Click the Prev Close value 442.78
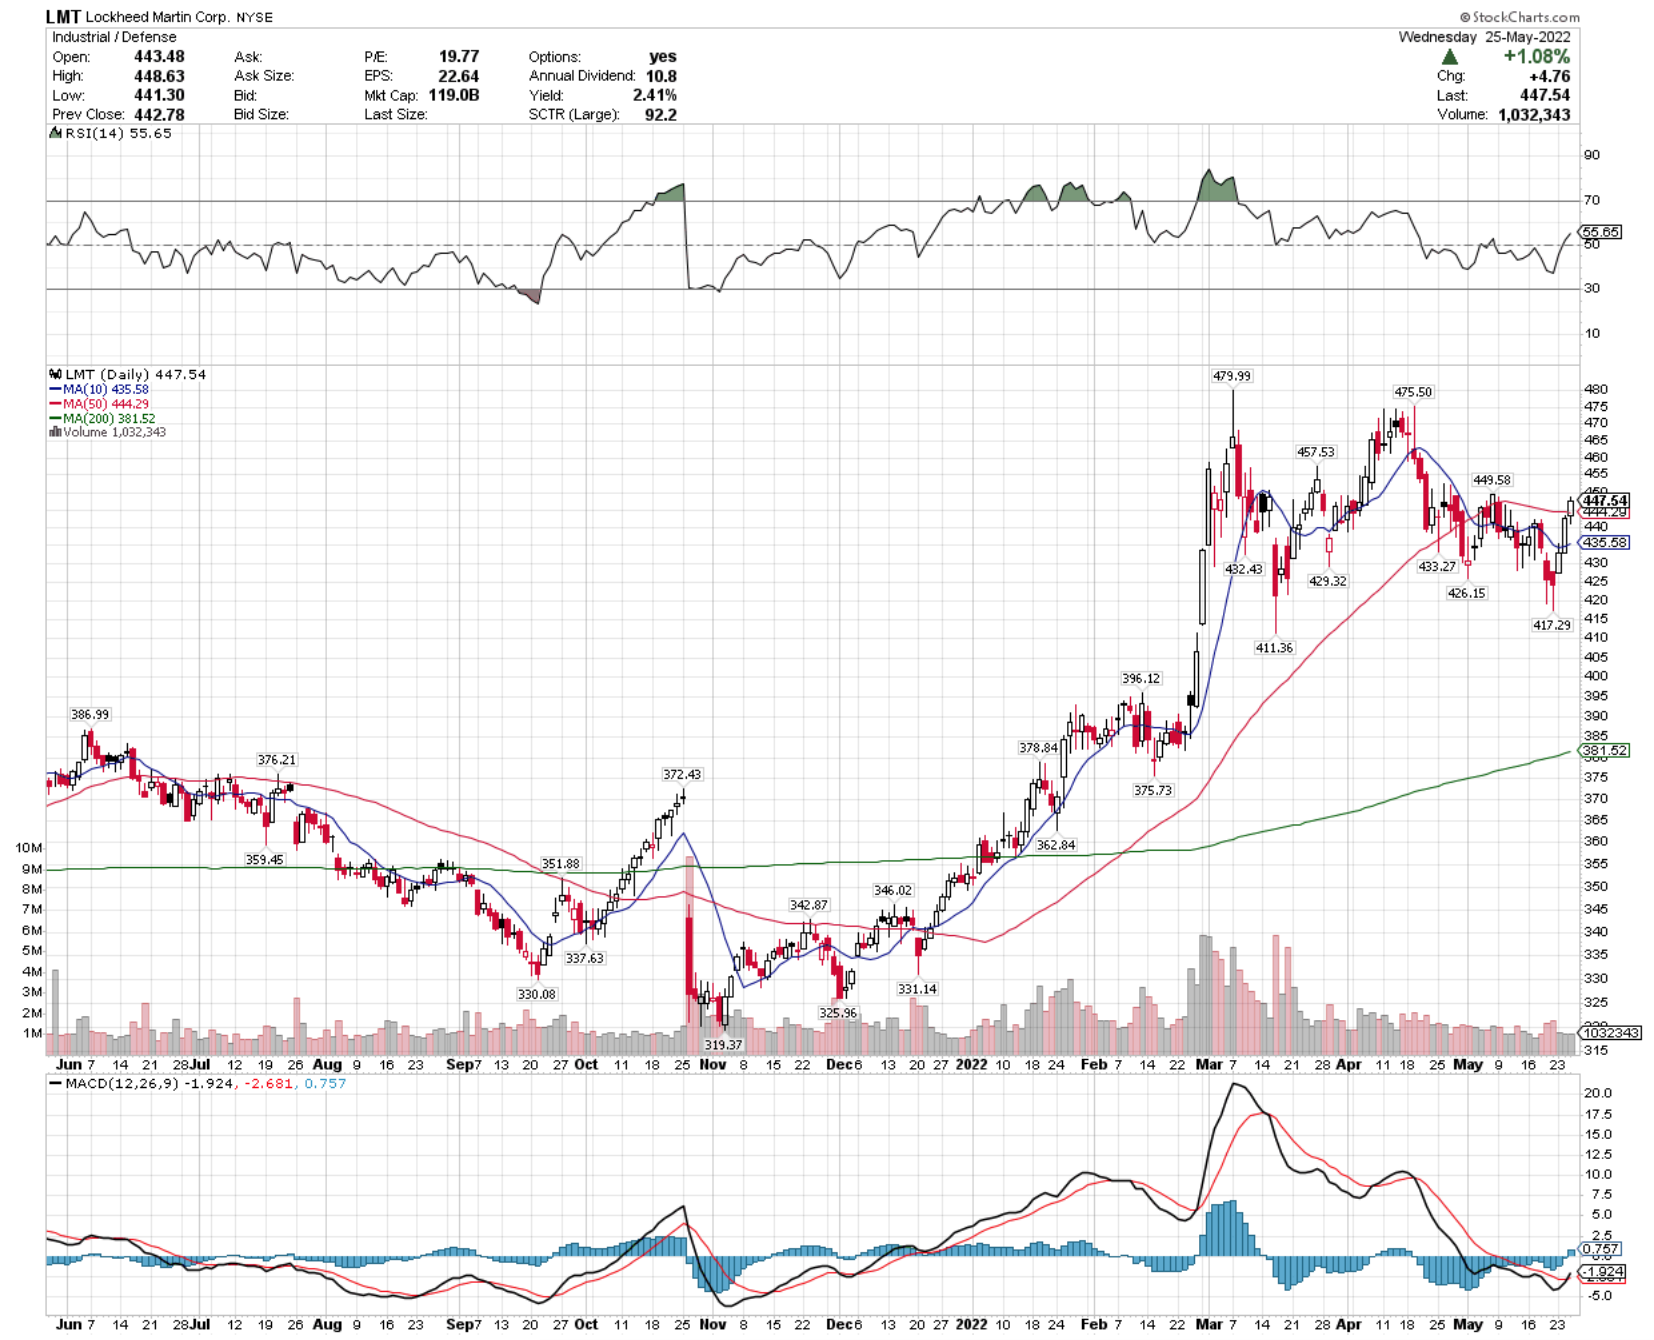Image resolution: width=1654 pixels, height=1340 pixels. pyautogui.click(x=159, y=114)
